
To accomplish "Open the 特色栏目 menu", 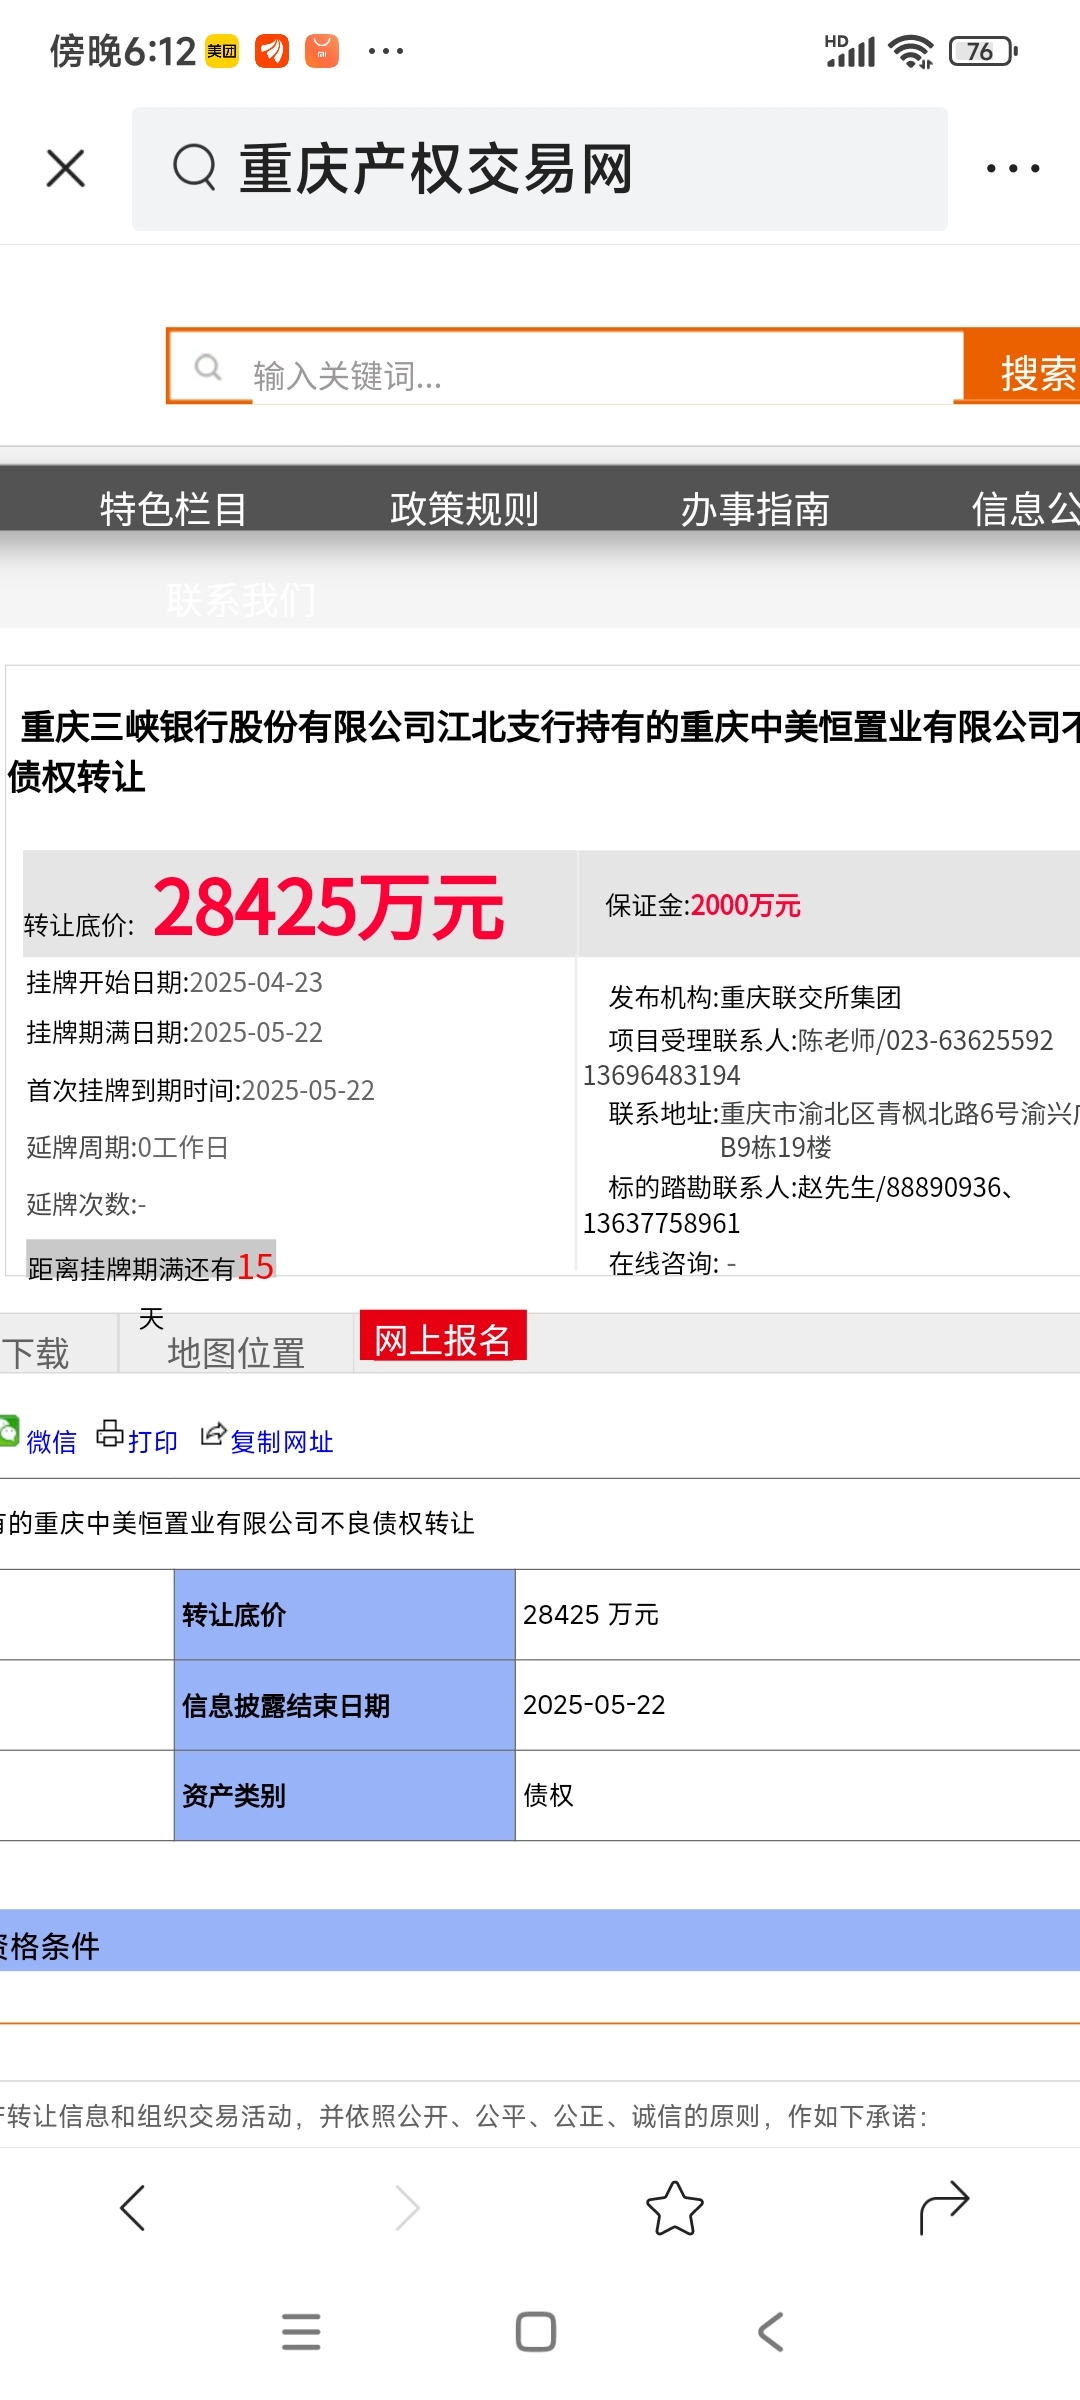I will click(174, 509).
